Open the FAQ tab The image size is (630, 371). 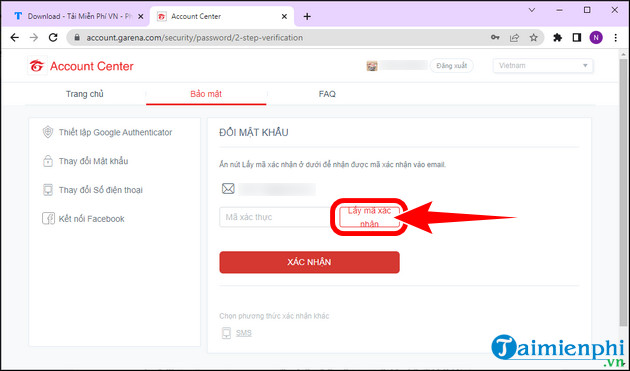327,94
